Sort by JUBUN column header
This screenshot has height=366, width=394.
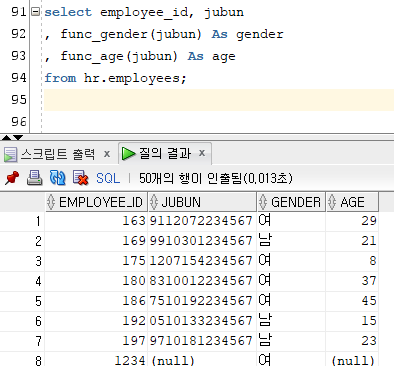[202, 202]
